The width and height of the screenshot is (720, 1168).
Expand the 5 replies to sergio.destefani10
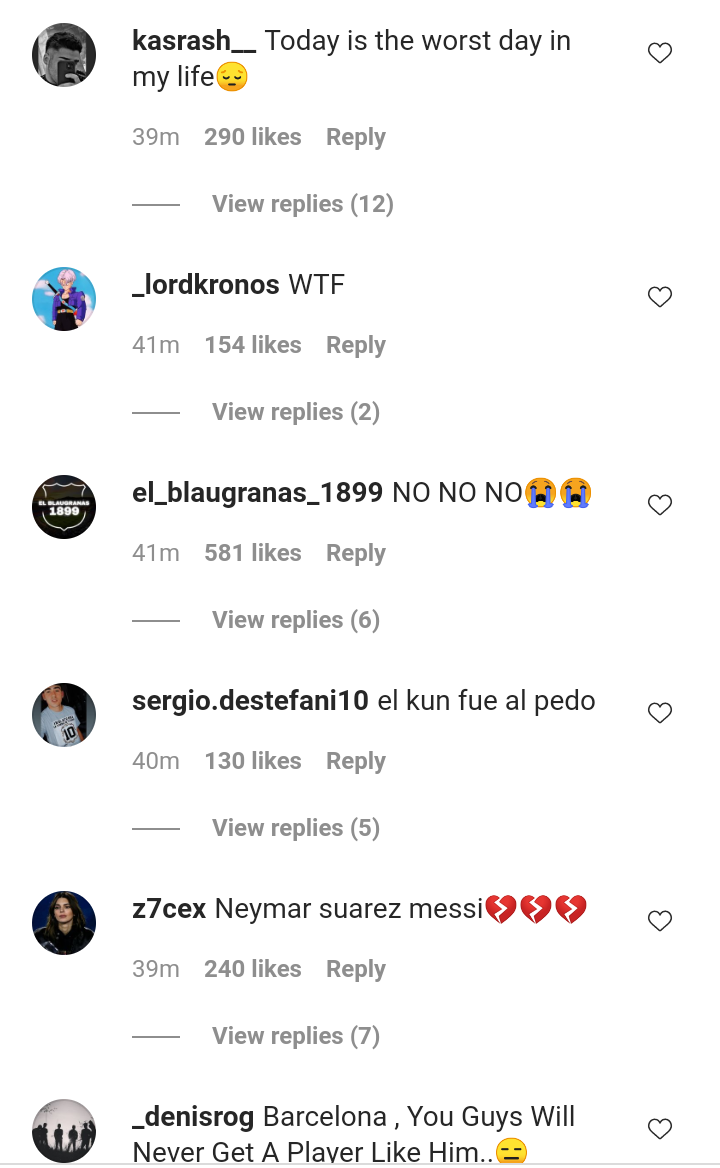tap(295, 828)
